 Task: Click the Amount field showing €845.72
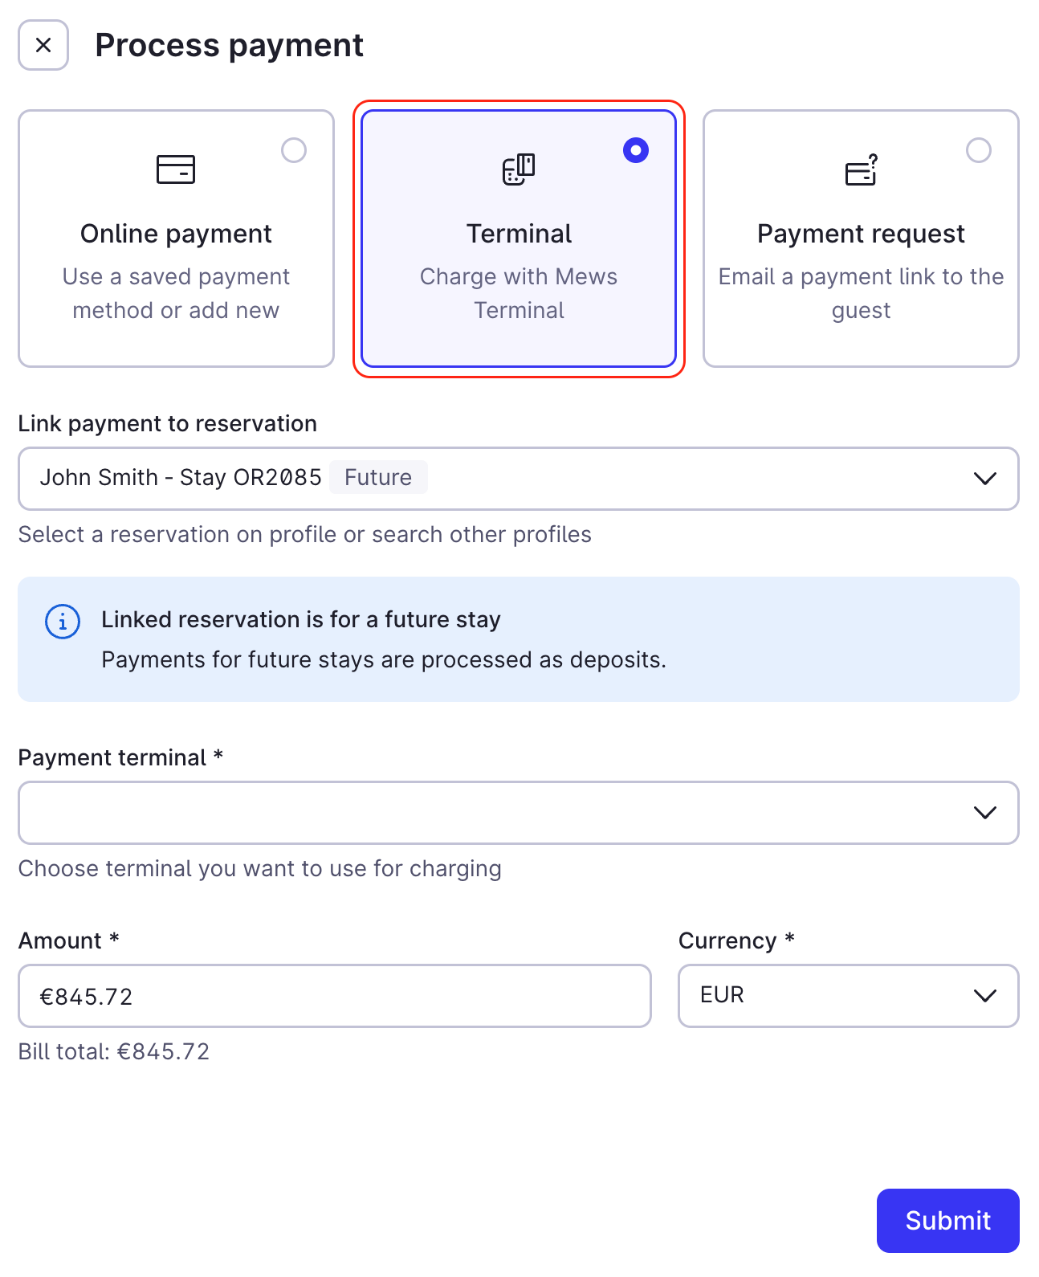pos(334,996)
